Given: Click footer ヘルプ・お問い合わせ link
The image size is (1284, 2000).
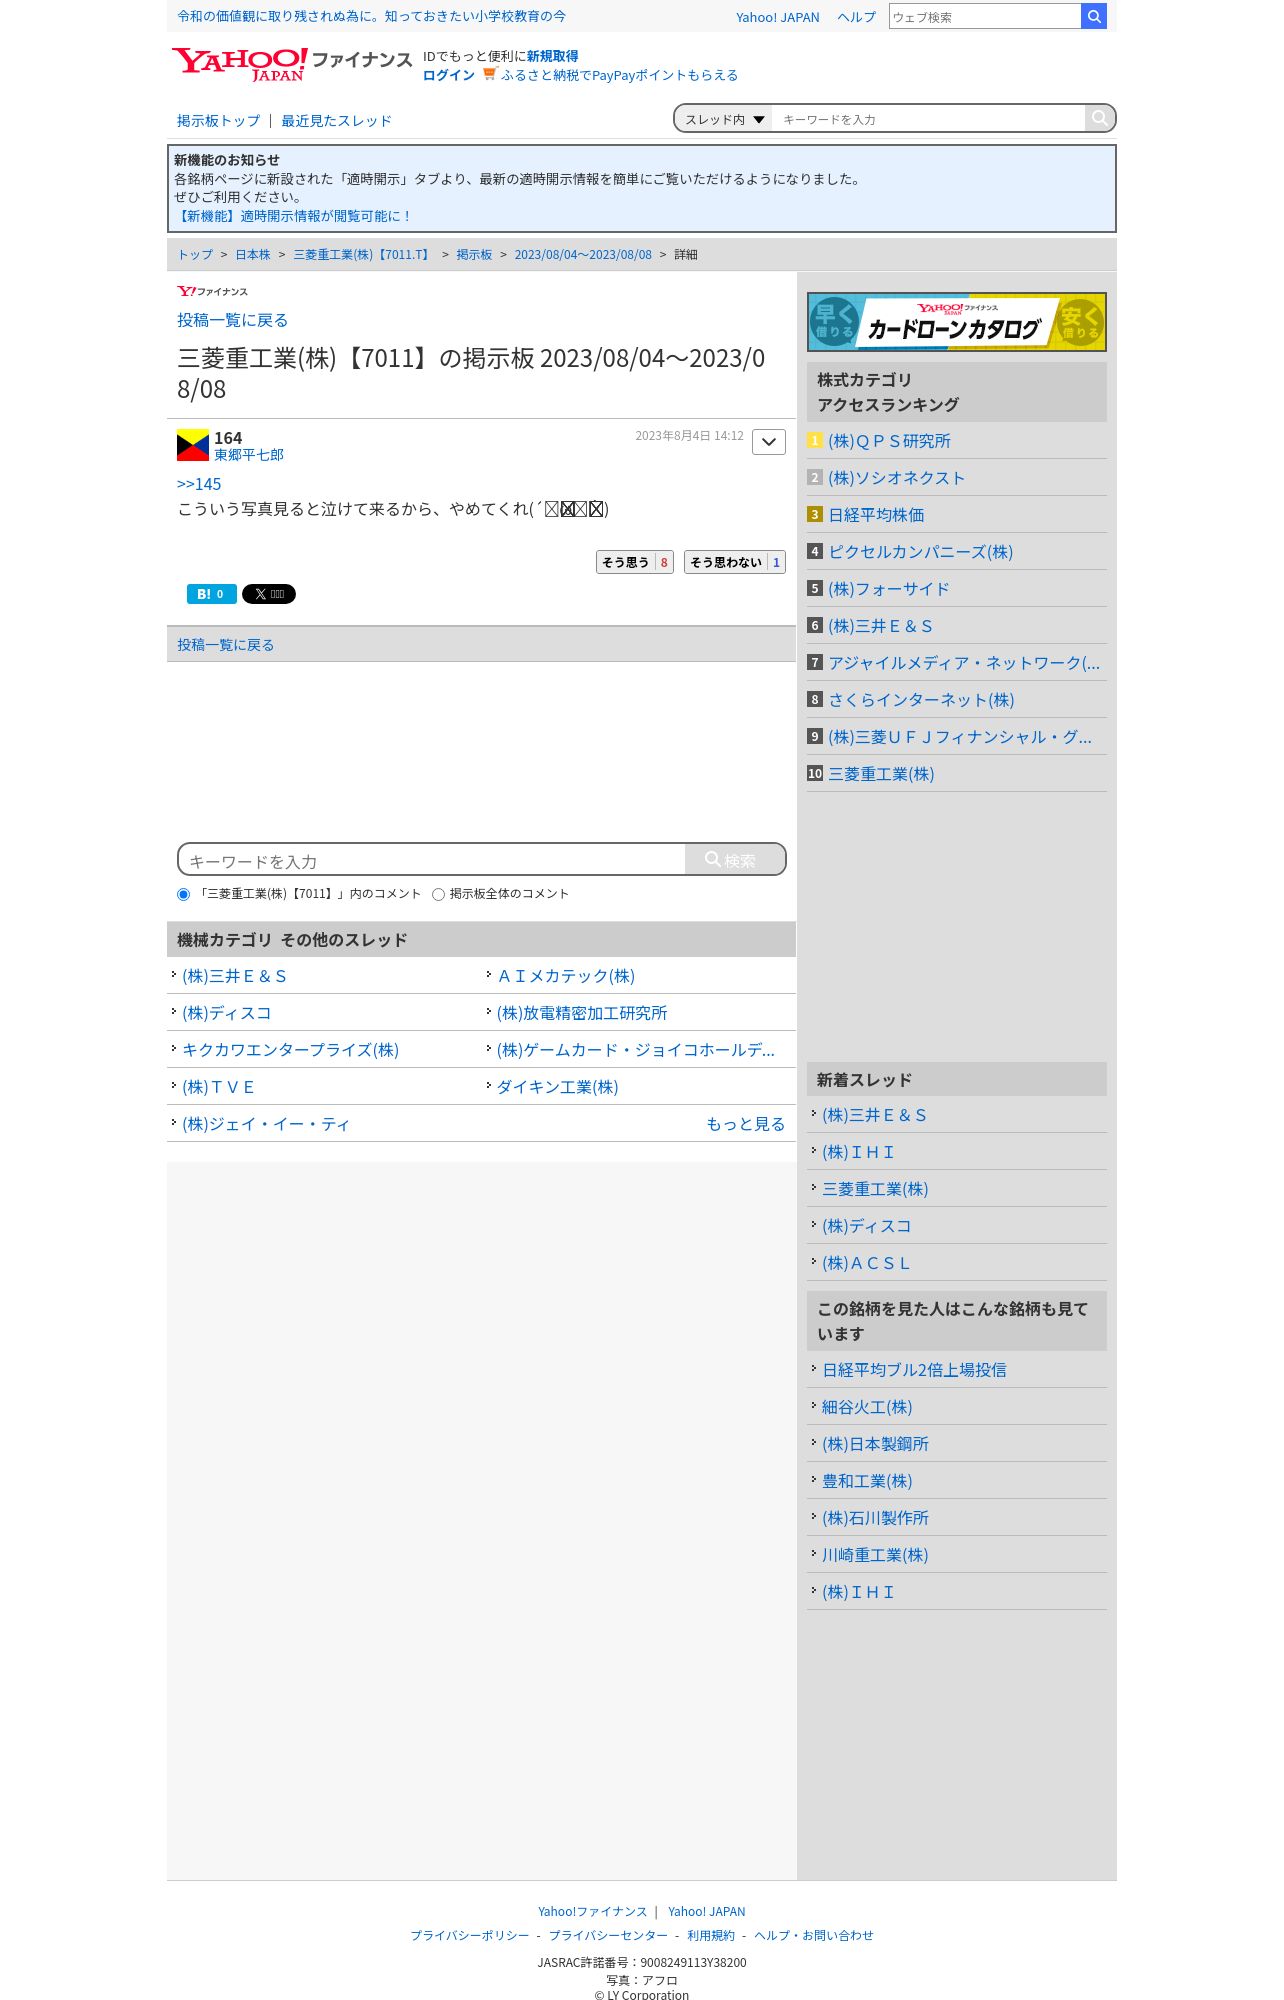Looking at the screenshot, I should click(x=813, y=1935).
